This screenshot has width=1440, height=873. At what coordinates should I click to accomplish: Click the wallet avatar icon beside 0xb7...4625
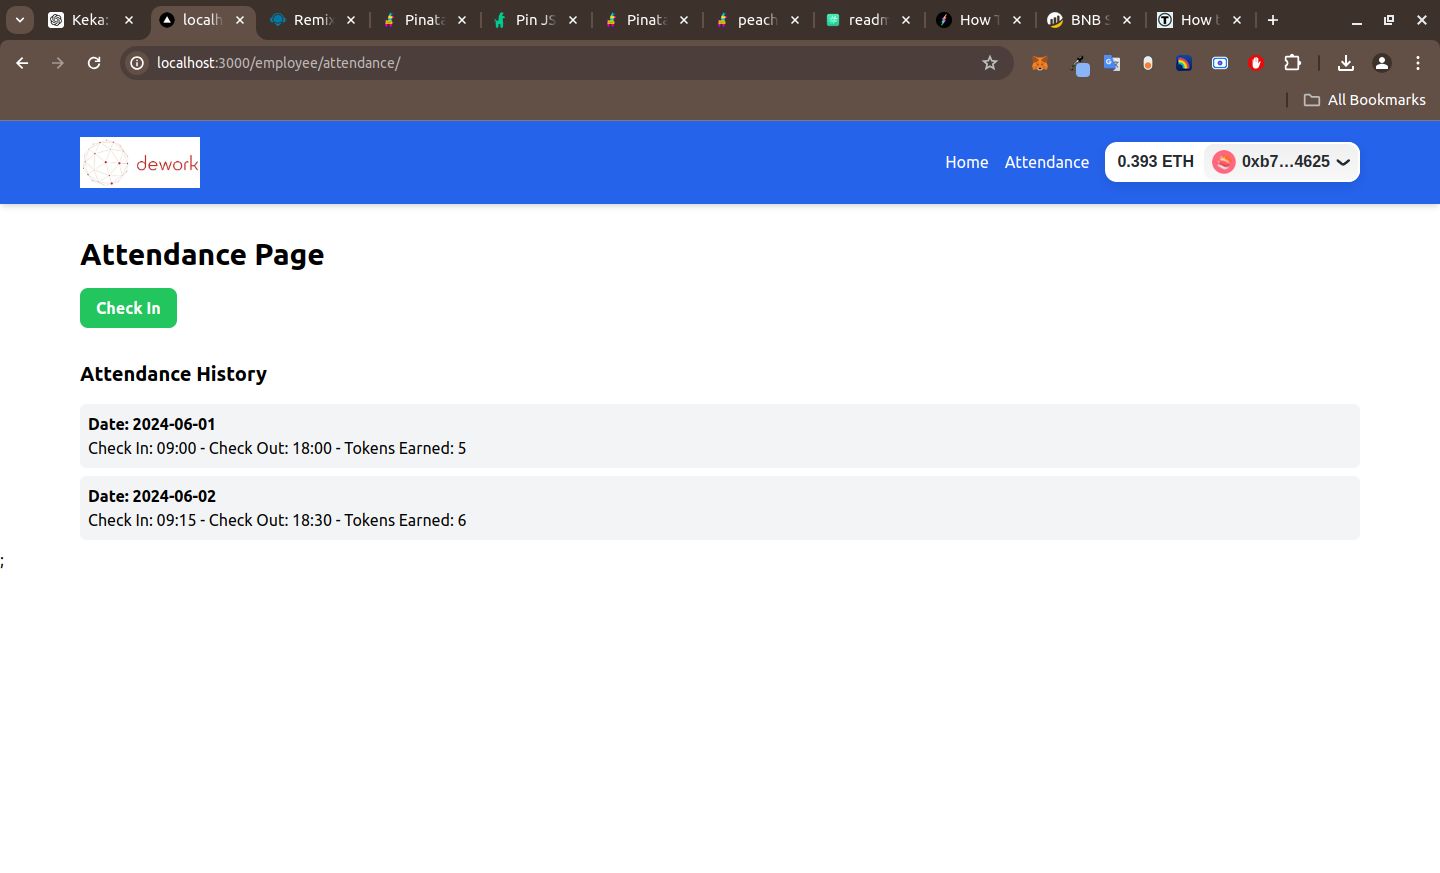click(x=1223, y=162)
